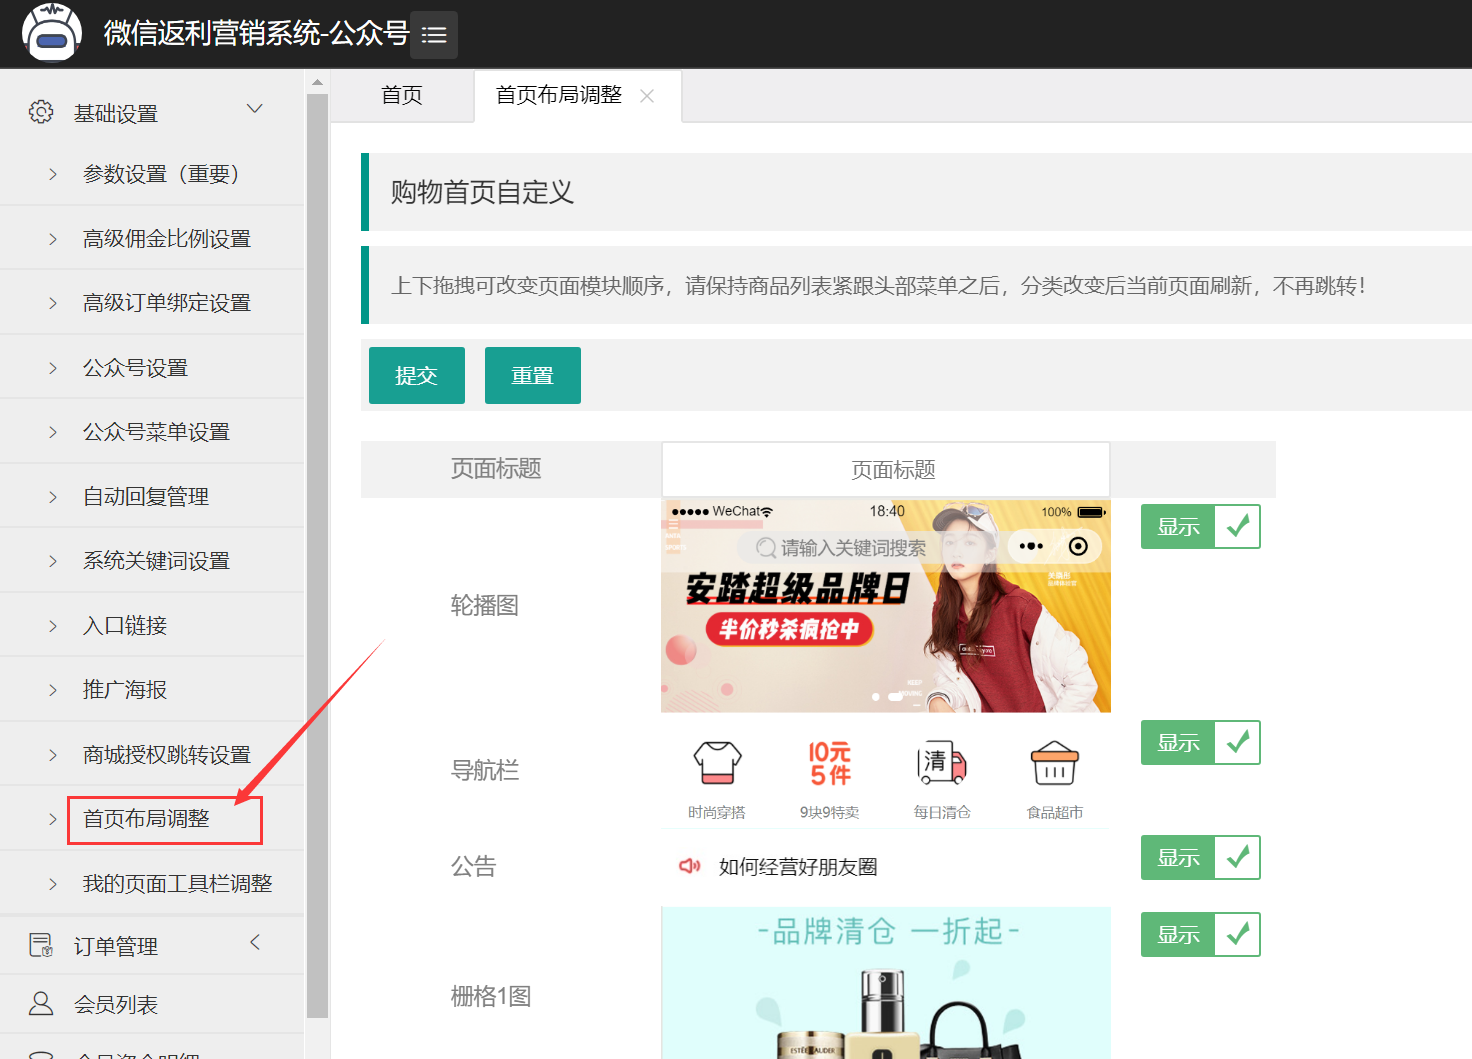
Task: Click arrow beside 推广海报
Action: coord(53,690)
